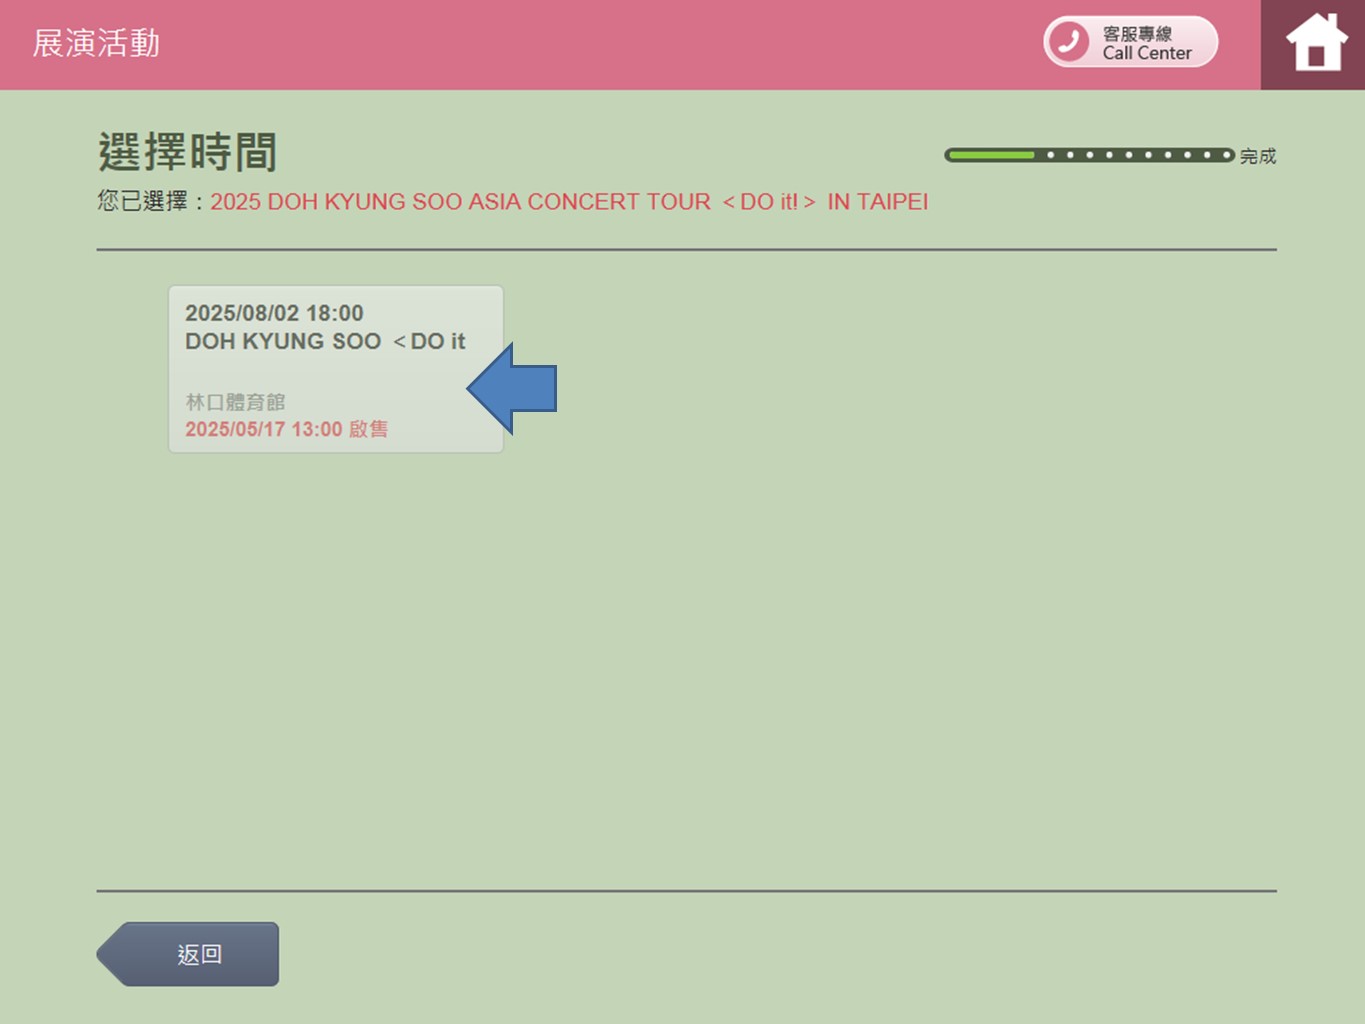Tap the phone handset icon

(1069, 42)
